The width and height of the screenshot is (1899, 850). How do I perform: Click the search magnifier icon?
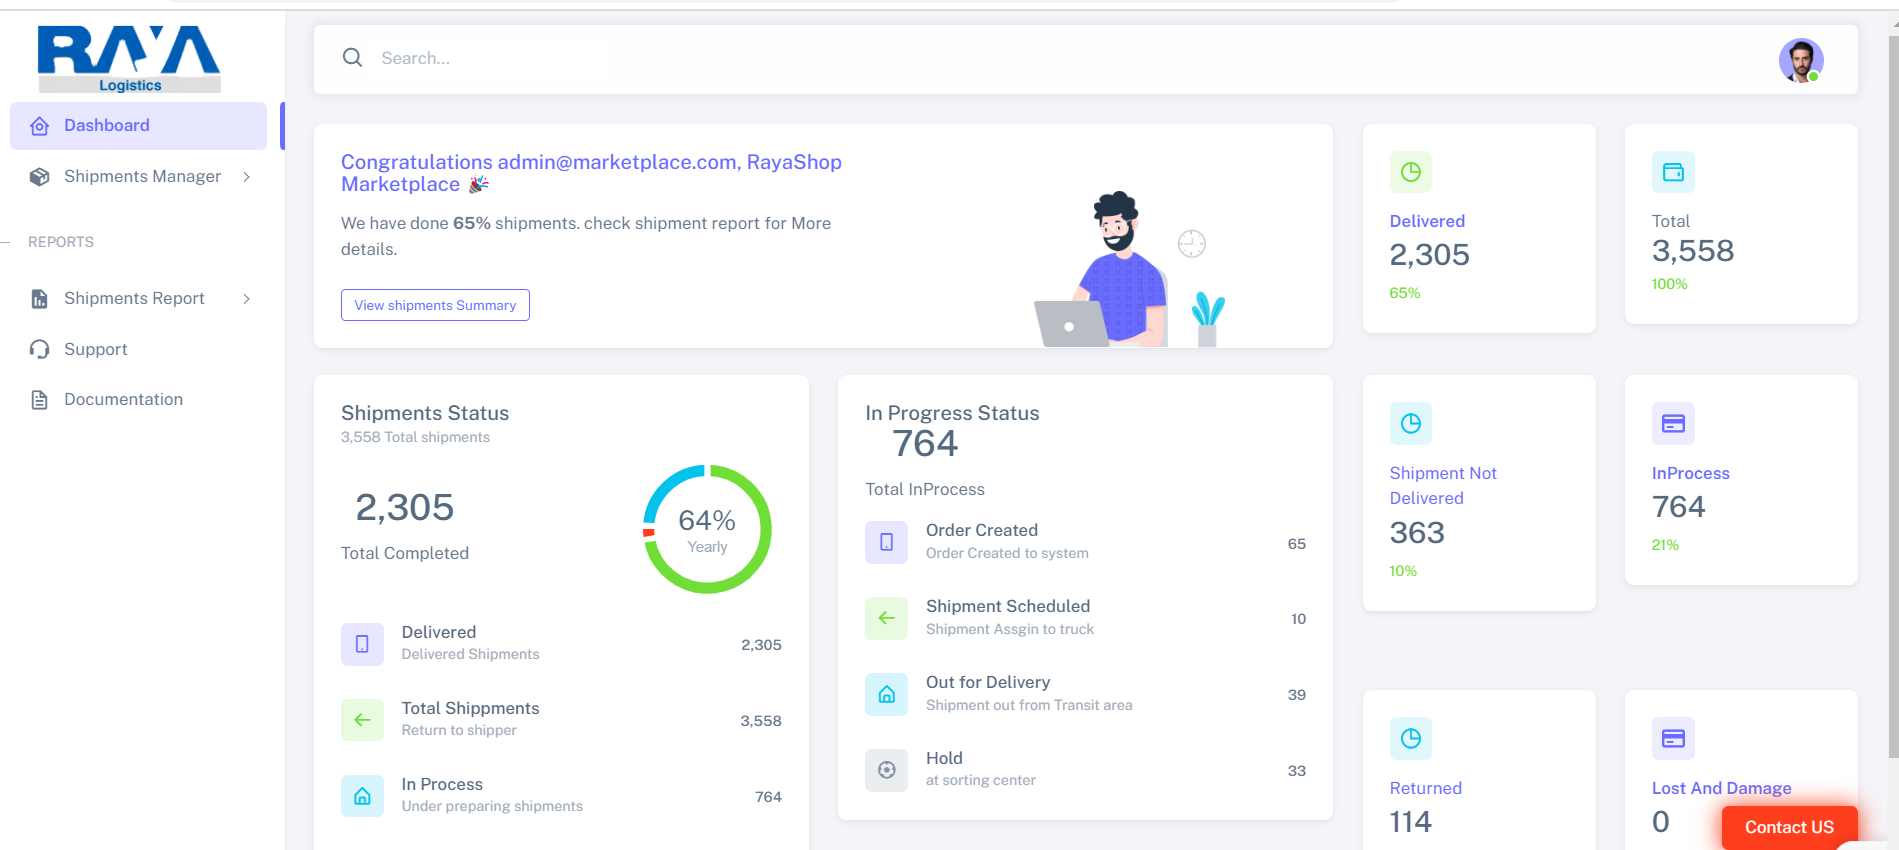(x=352, y=58)
